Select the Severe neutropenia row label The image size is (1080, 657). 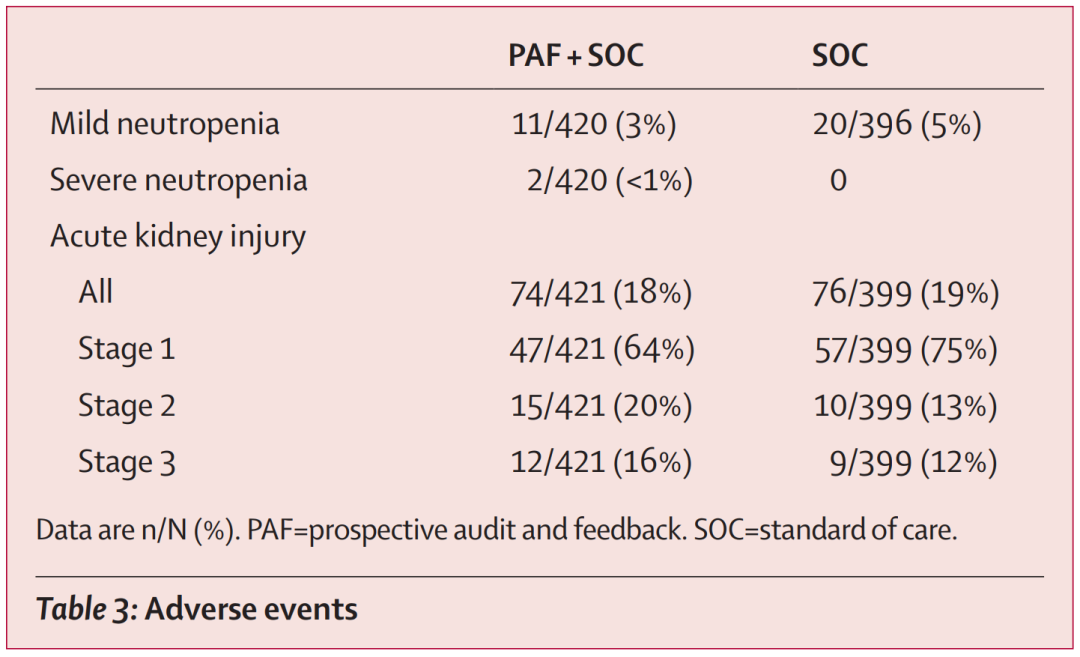point(179,180)
